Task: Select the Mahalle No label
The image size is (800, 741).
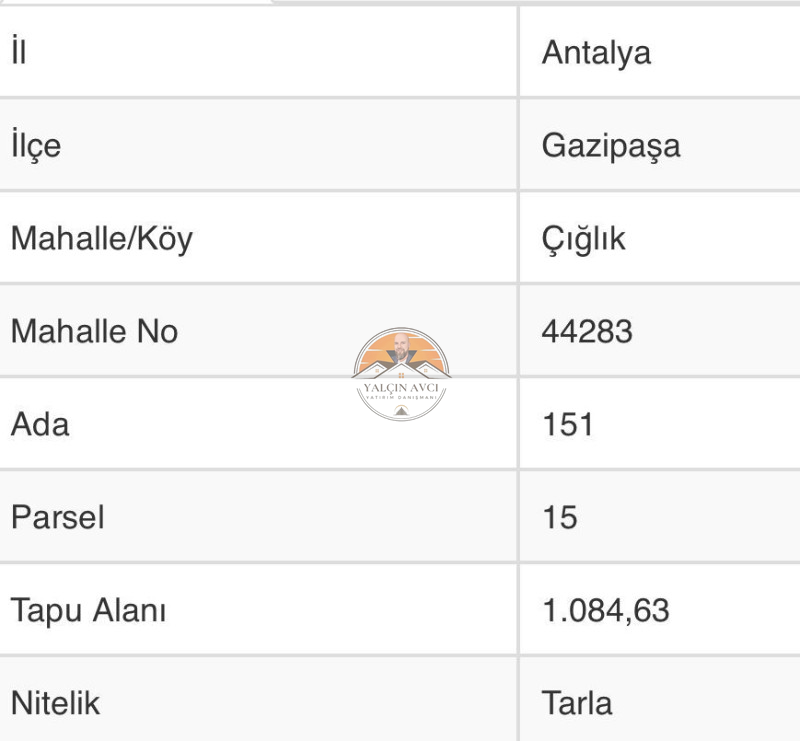Action: click(94, 331)
